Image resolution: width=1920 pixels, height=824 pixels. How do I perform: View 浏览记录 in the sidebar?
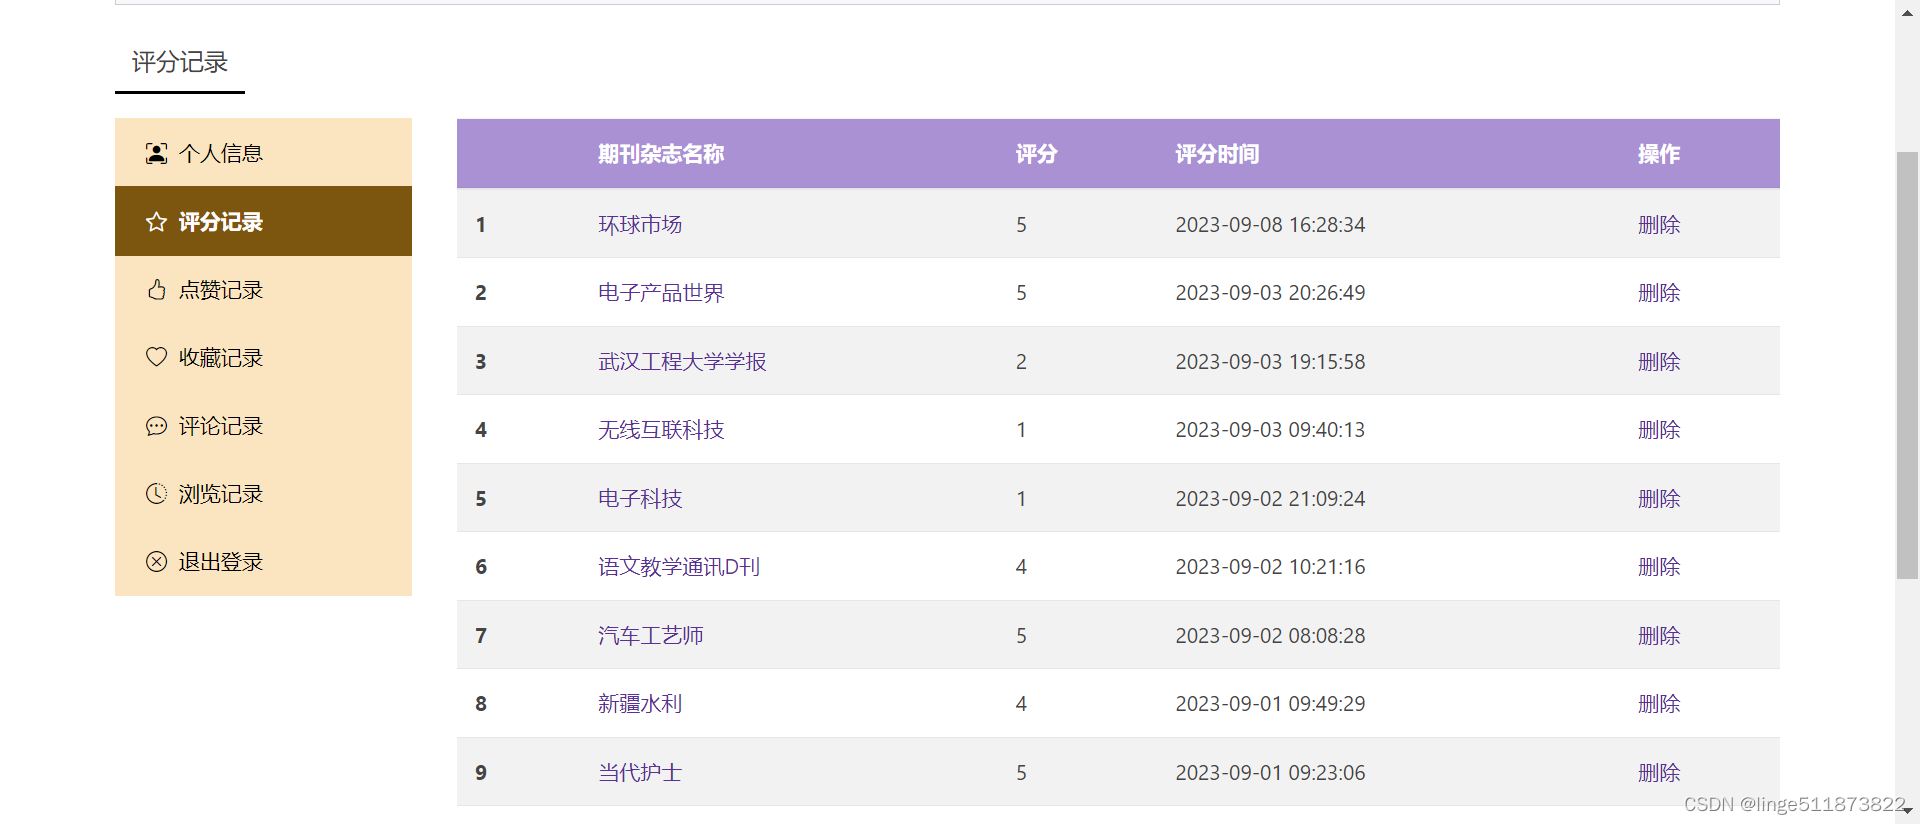(263, 494)
